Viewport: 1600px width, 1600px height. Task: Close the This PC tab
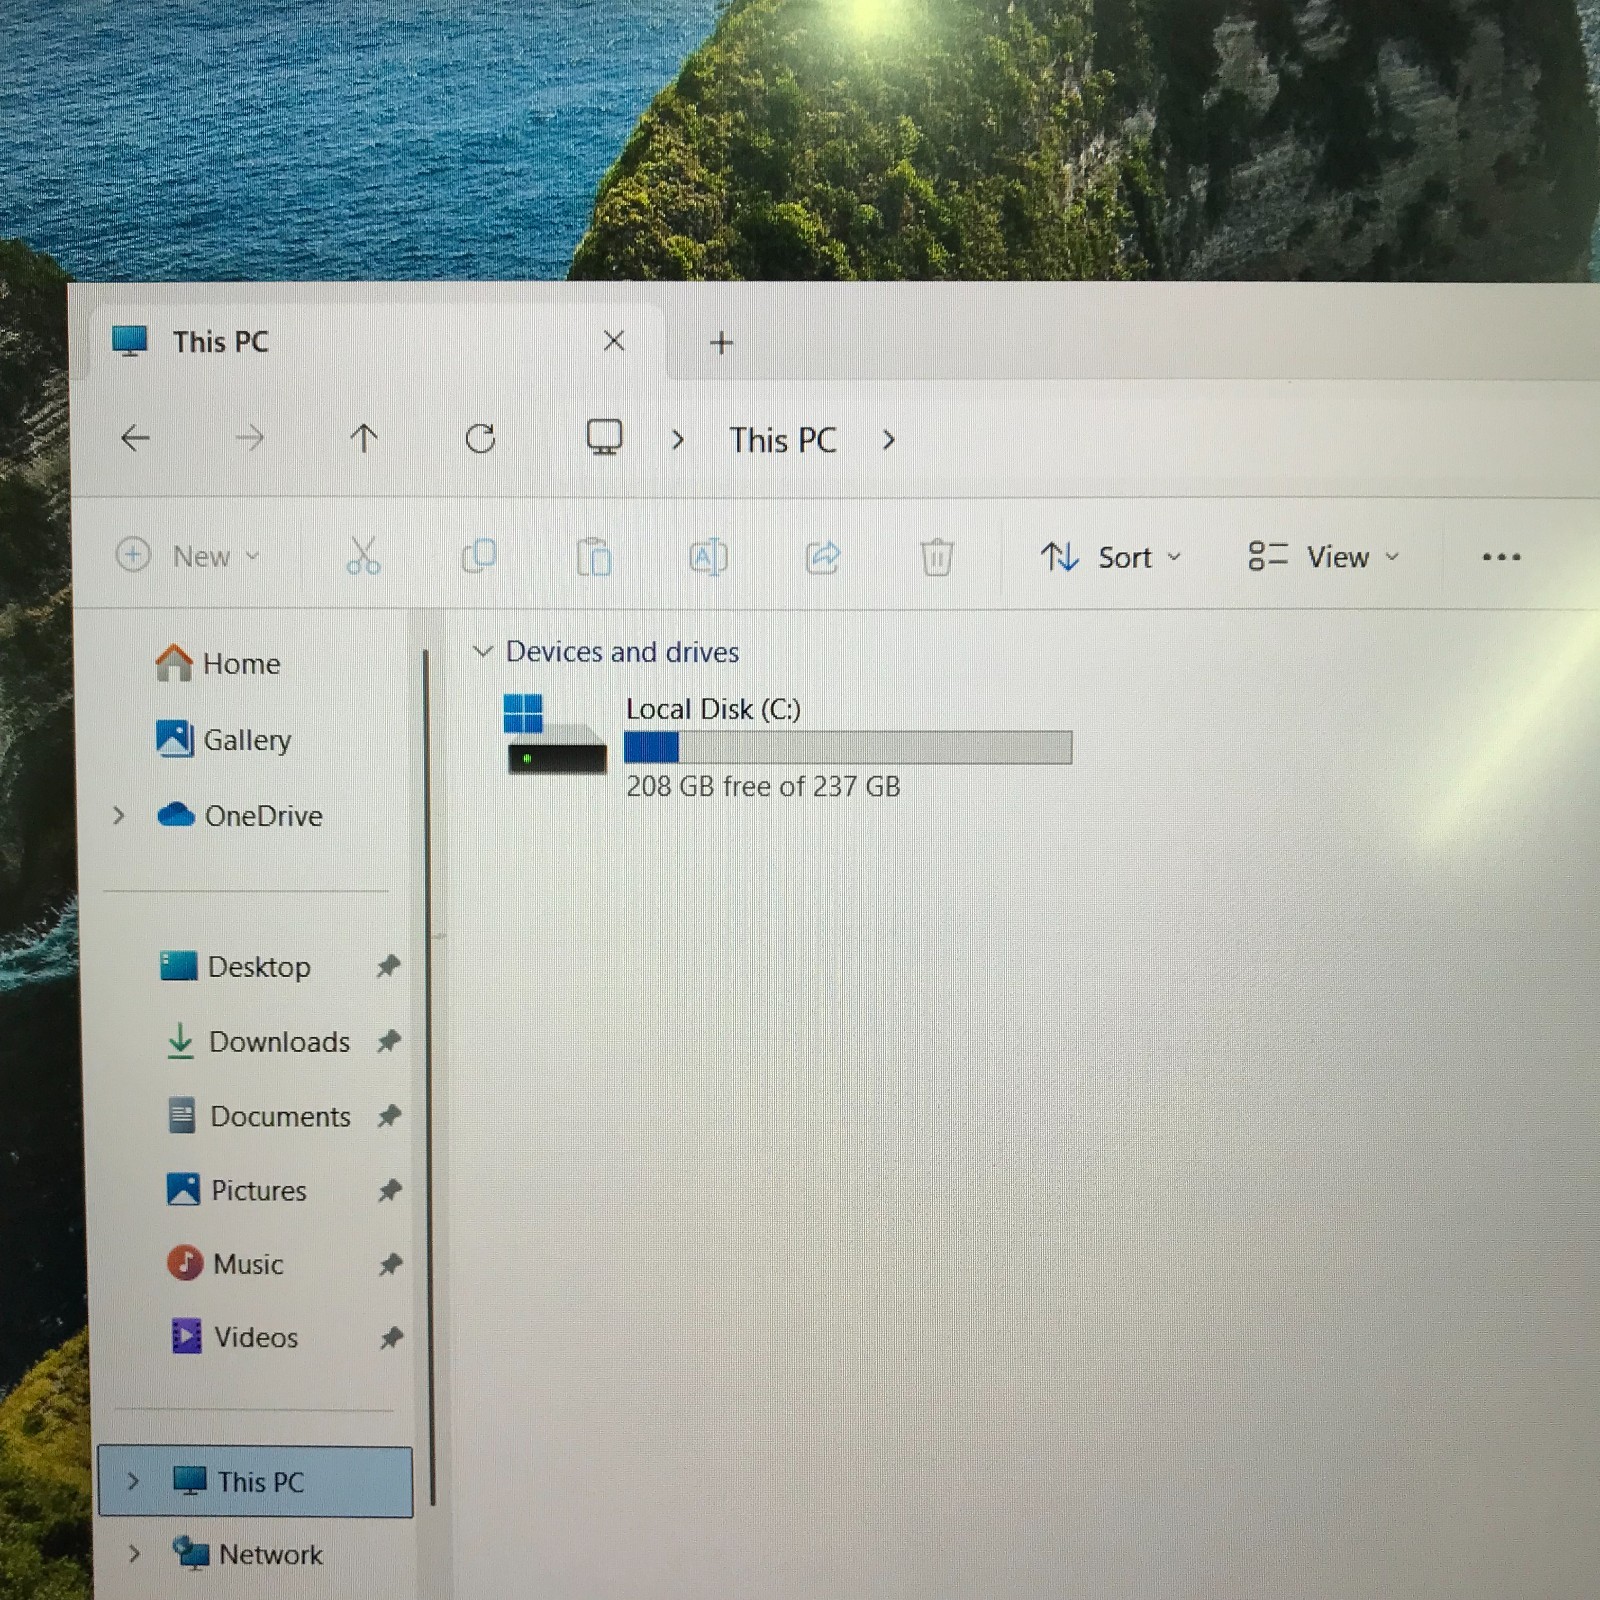(x=614, y=341)
